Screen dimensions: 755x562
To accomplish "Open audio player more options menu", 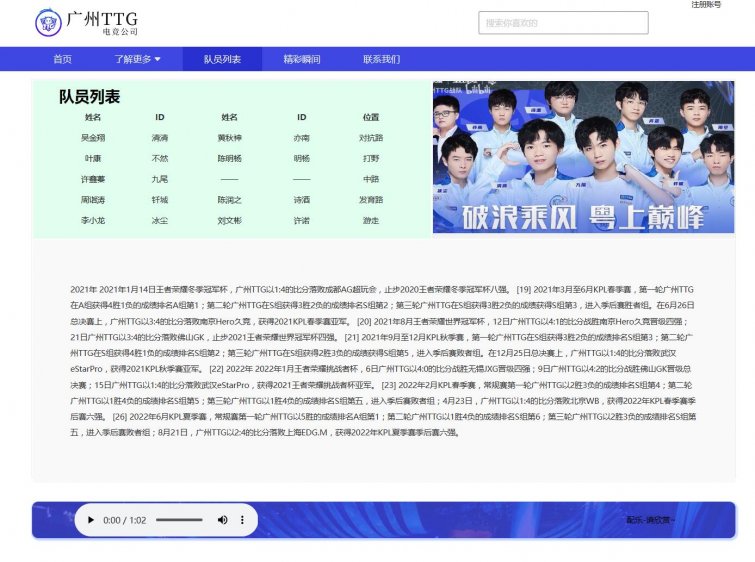I will (x=242, y=520).
